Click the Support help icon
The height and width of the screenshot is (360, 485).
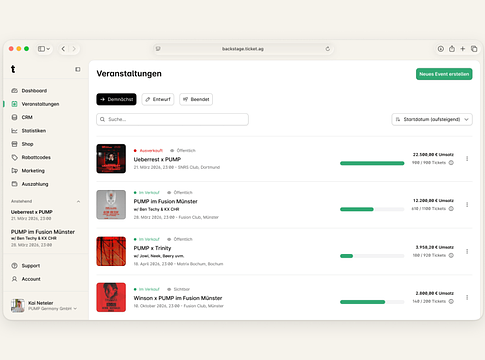click(14, 266)
